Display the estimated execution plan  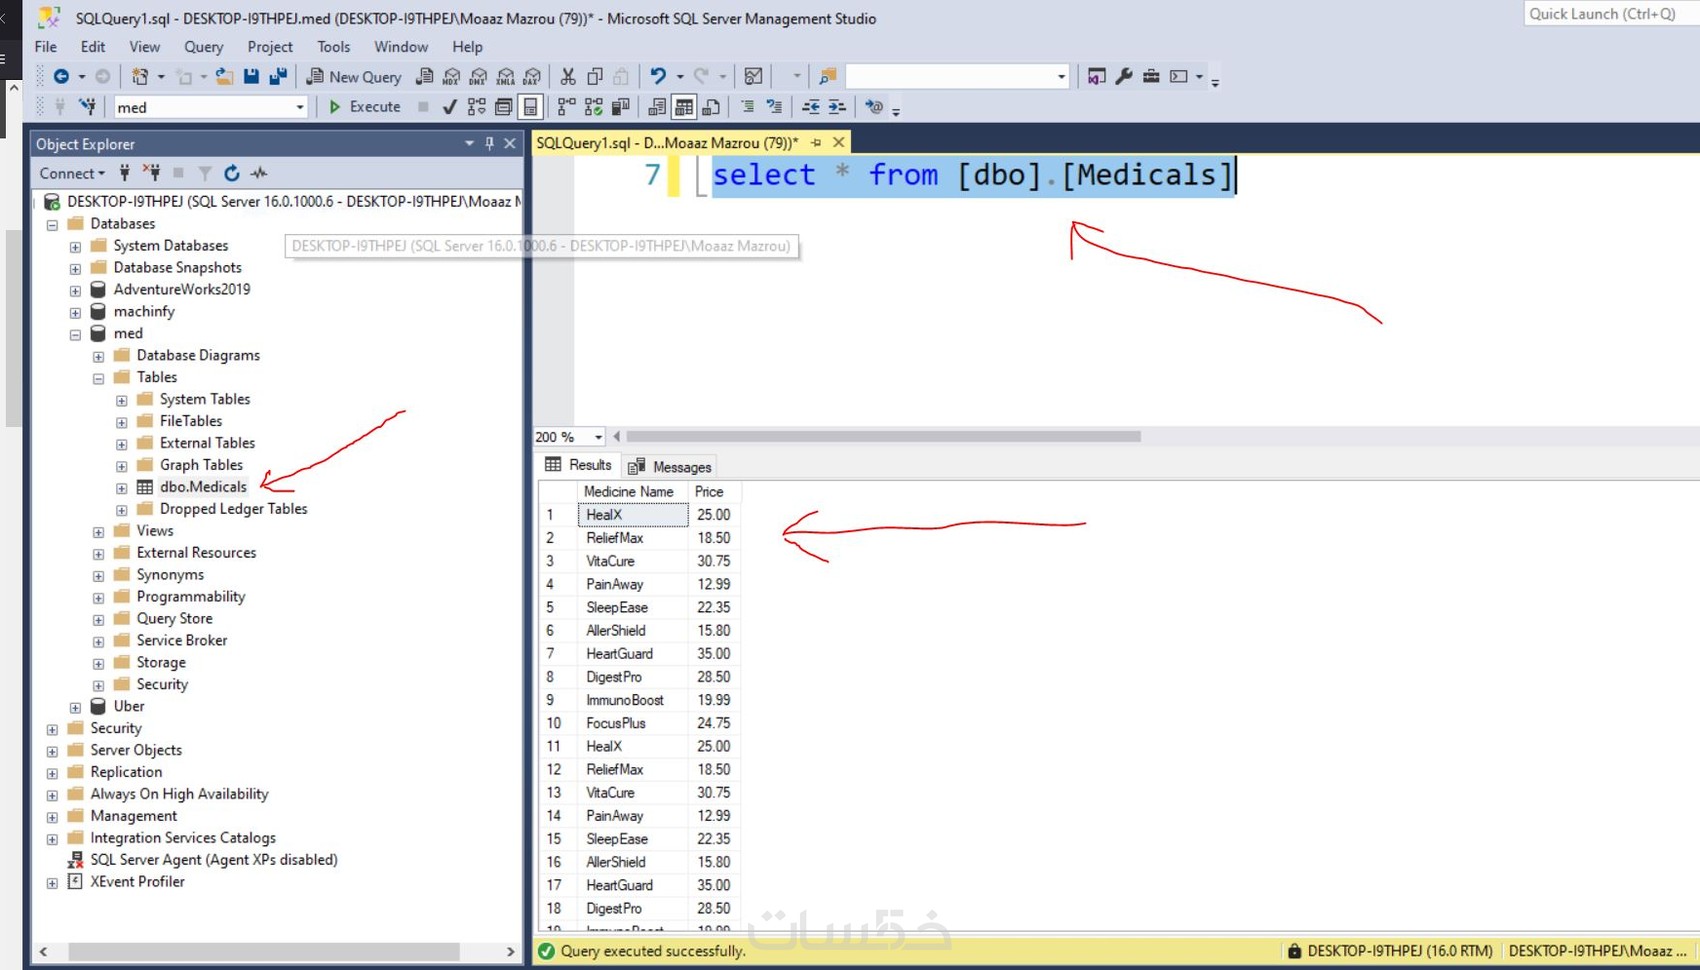[x=477, y=107]
